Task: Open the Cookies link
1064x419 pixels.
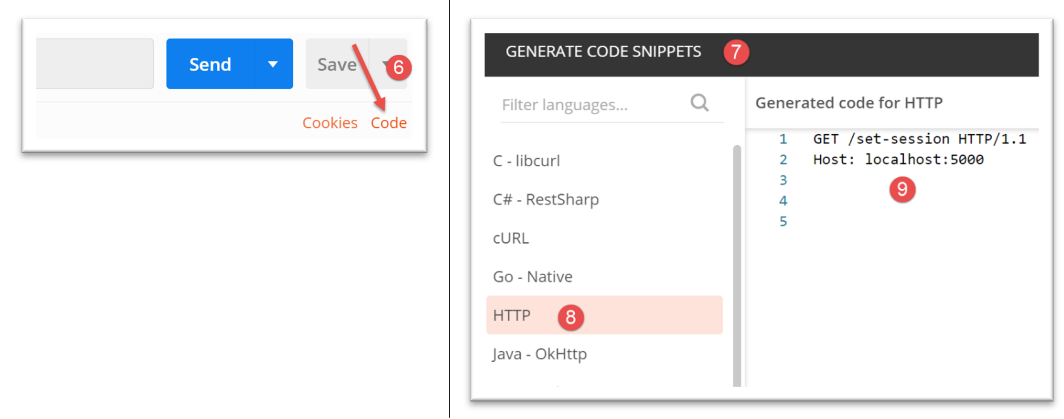Action: 330,123
